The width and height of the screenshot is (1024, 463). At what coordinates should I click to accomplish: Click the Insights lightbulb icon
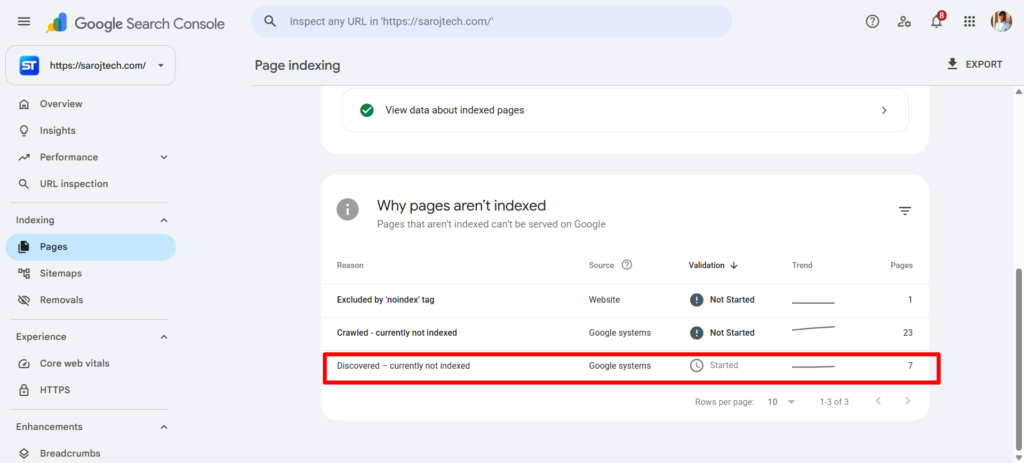pos(24,131)
